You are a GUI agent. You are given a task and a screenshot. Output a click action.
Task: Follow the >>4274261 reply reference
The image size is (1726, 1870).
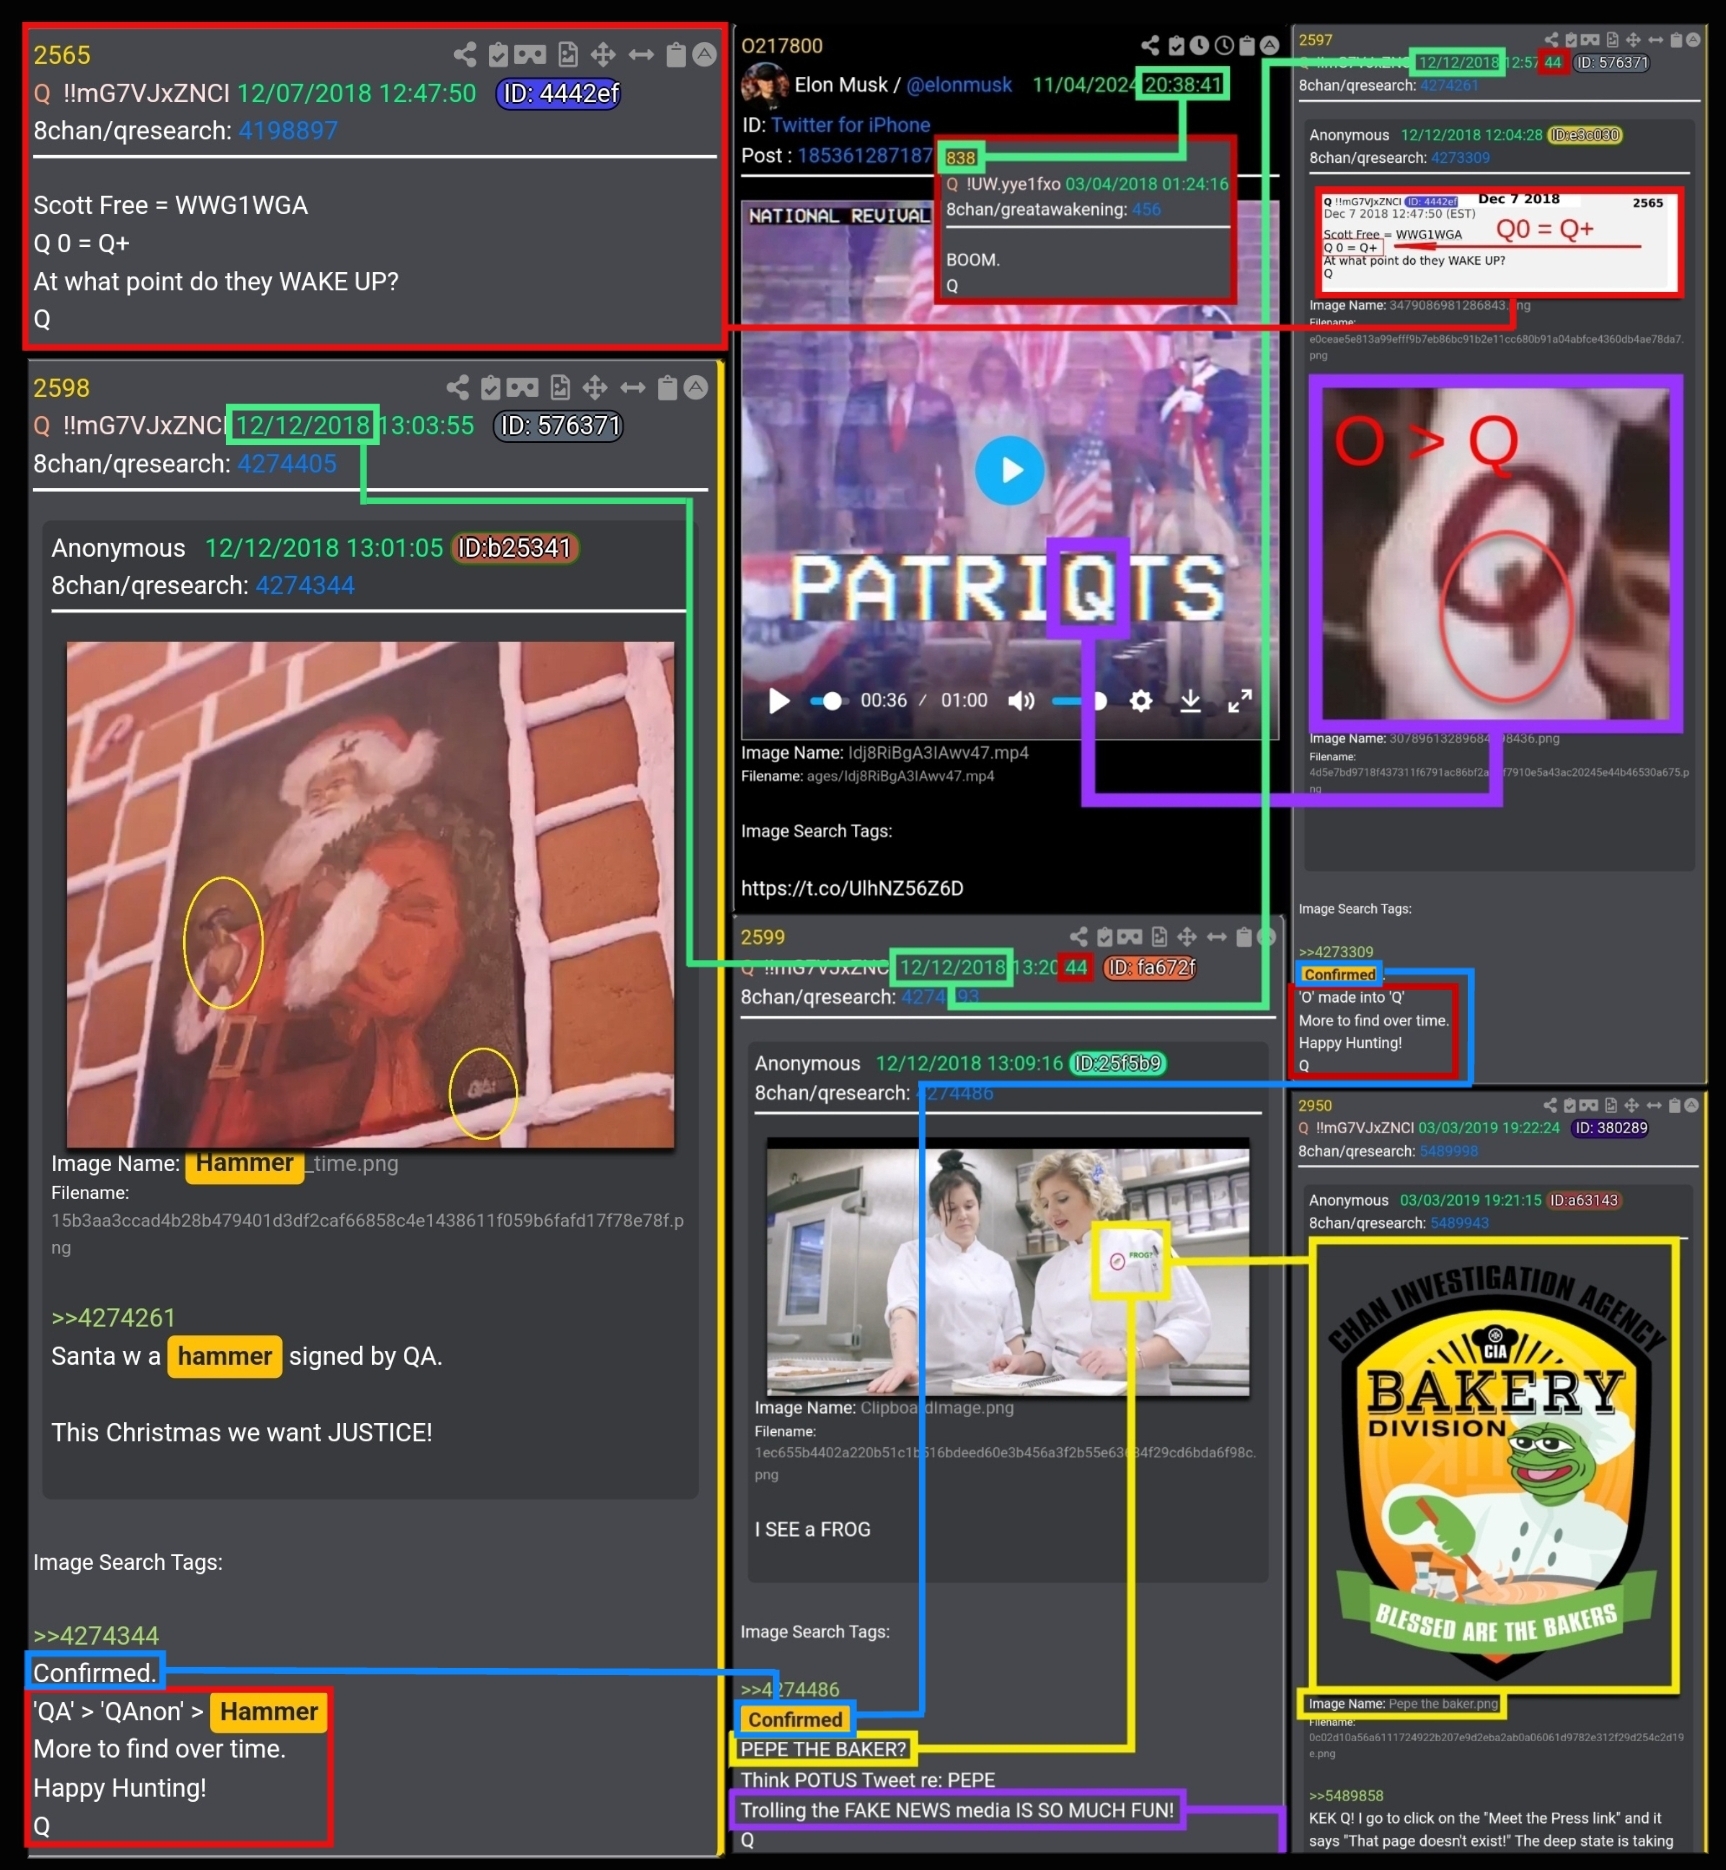[113, 1318]
